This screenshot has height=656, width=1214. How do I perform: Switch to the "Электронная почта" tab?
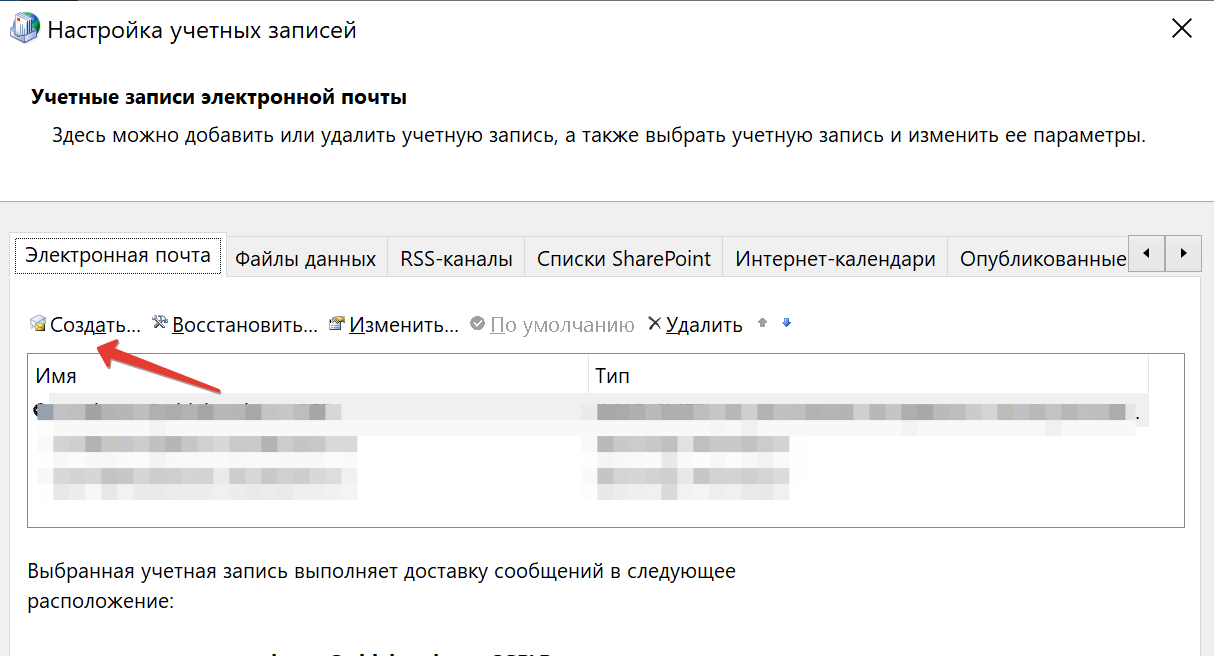(118, 255)
